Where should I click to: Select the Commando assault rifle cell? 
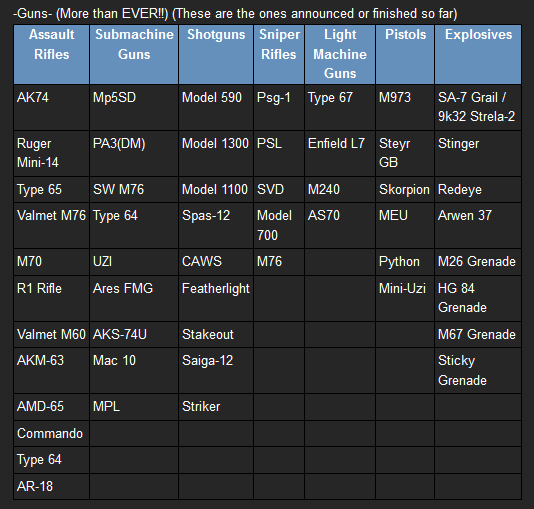click(51, 433)
